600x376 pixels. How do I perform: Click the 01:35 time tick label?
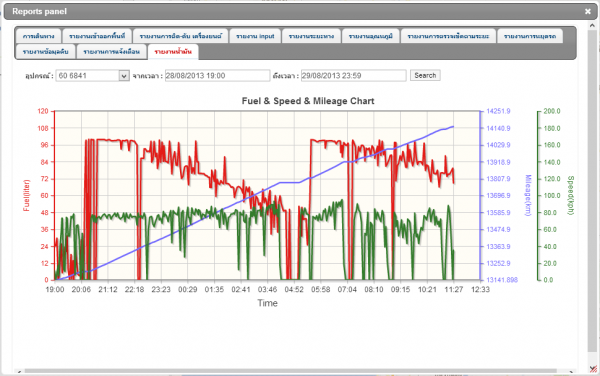pos(214,290)
